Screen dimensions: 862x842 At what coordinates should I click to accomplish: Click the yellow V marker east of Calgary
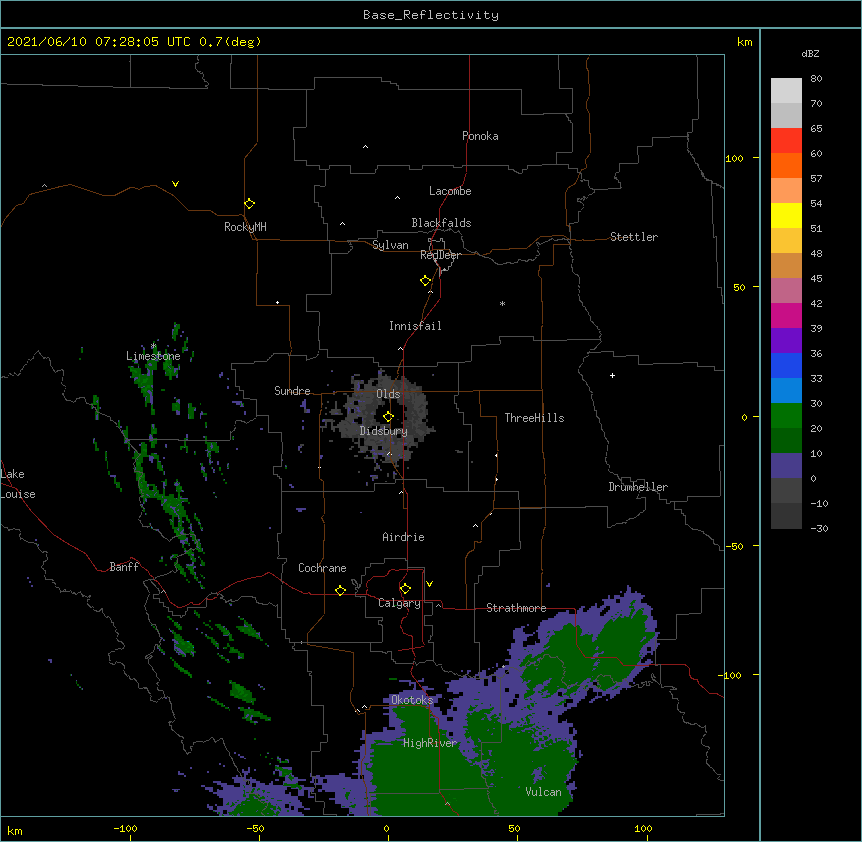[429, 584]
